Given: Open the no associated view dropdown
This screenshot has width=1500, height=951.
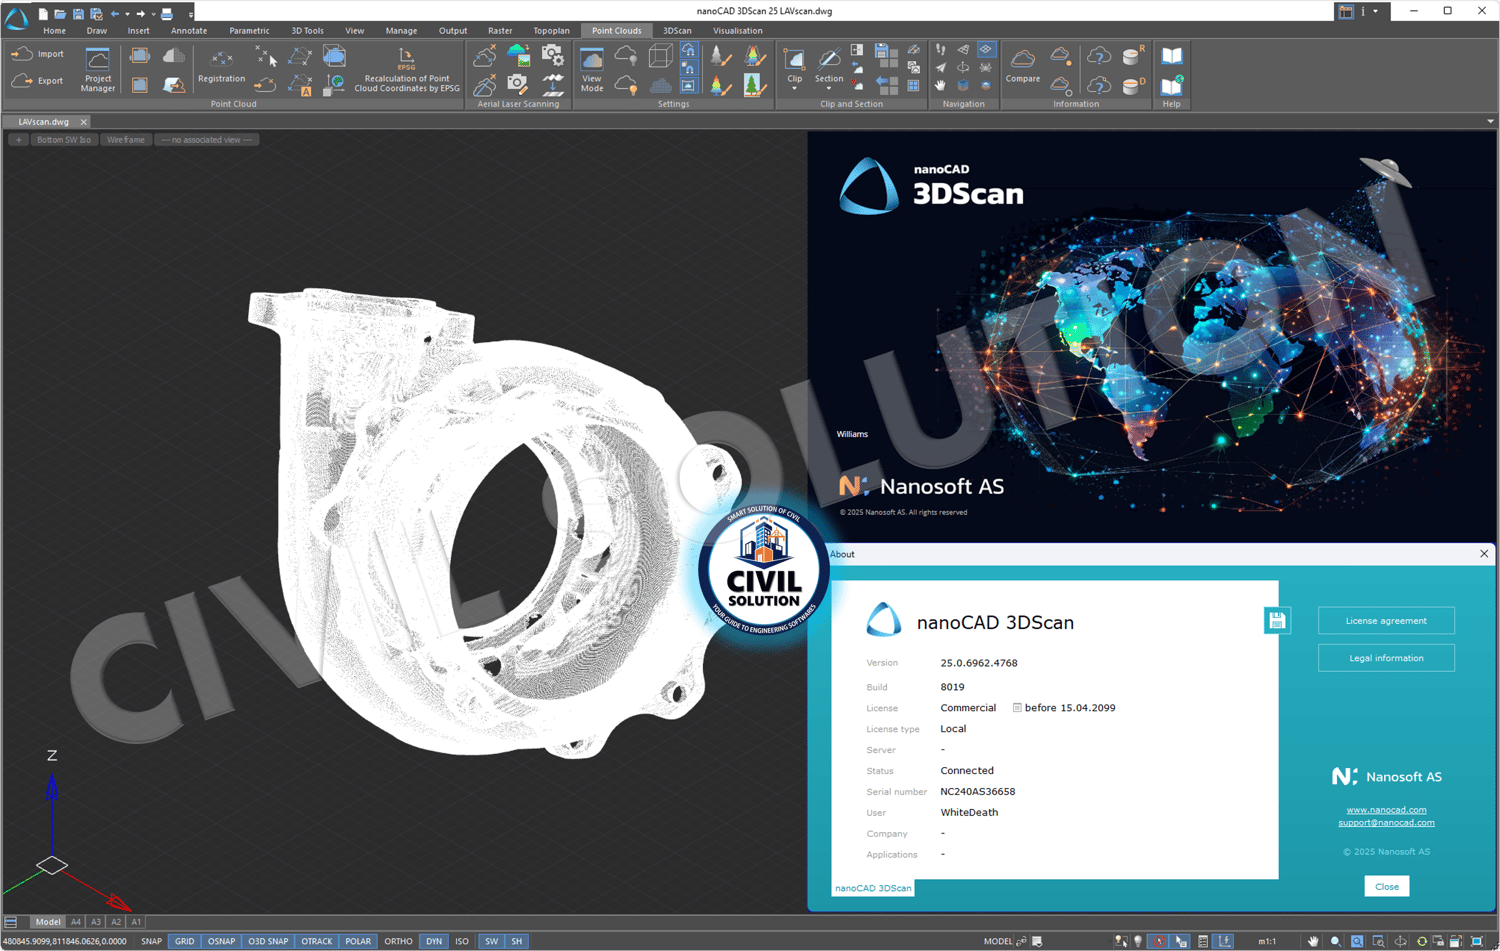Looking at the screenshot, I should (207, 140).
